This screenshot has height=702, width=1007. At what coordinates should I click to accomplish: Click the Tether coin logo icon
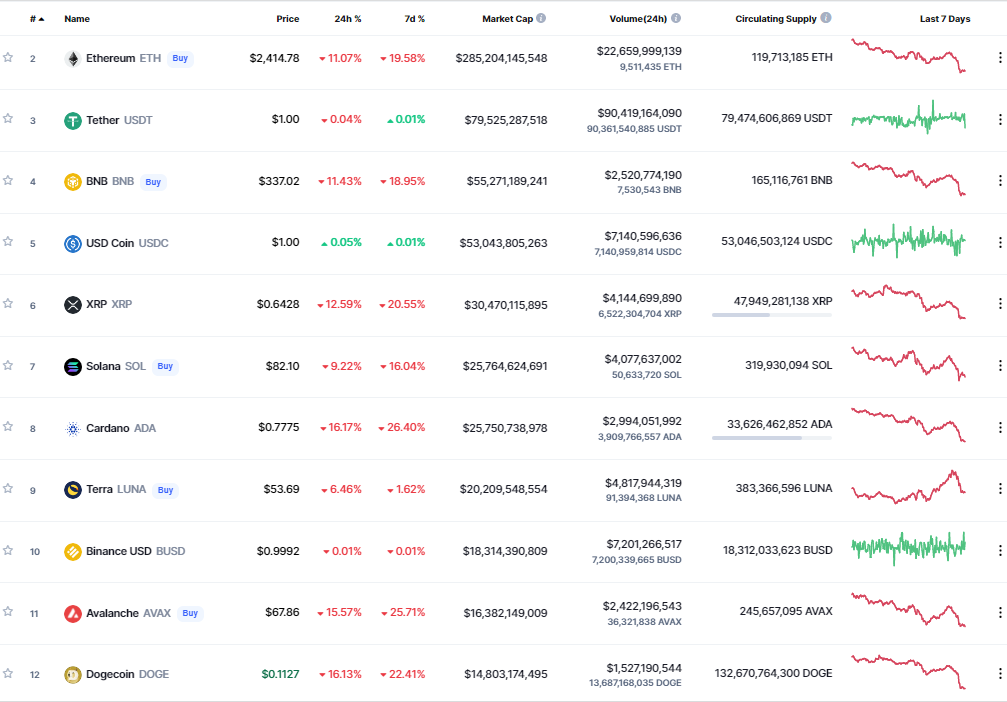(73, 120)
